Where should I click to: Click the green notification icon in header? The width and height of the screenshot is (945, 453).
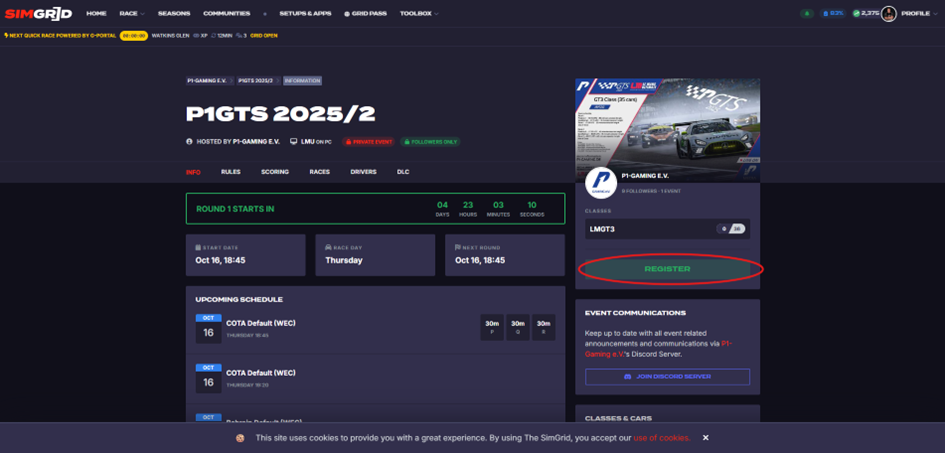pyautogui.click(x=806, y=13)
